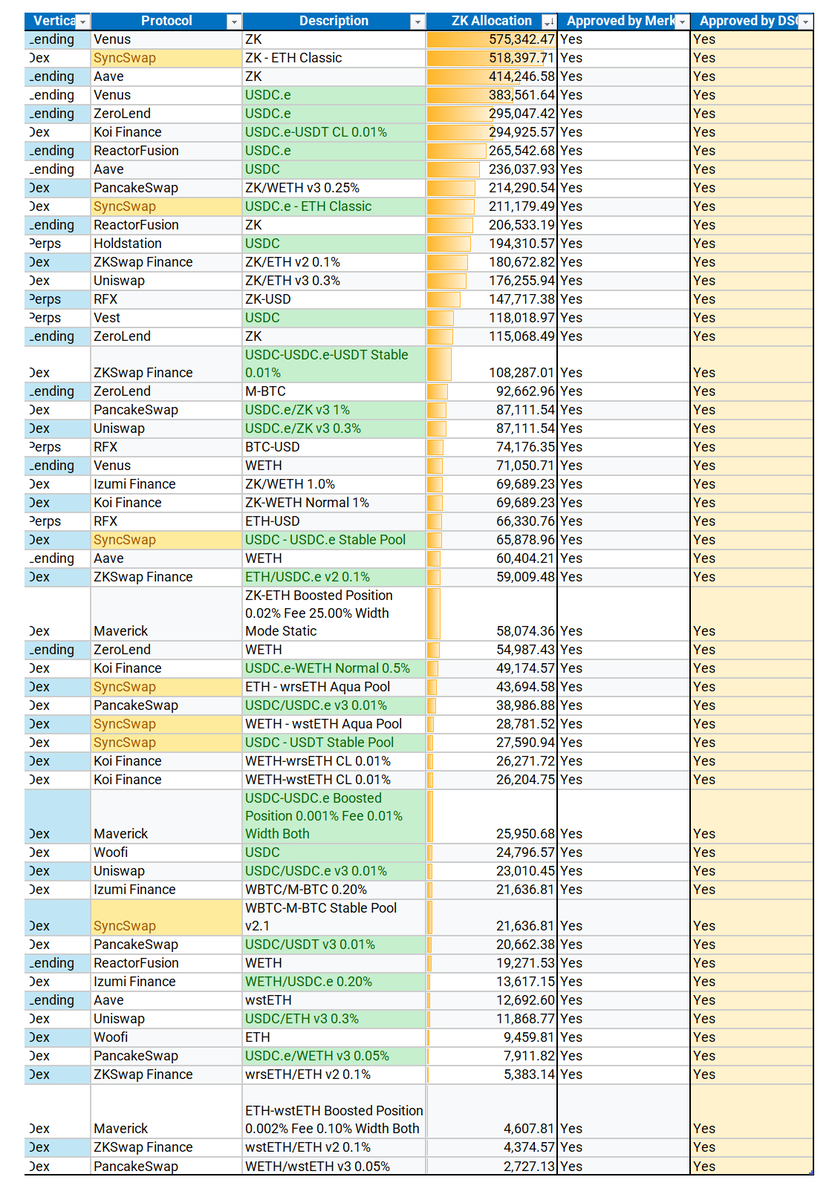Select the Holdstation protocol cell
This screenshot has height=1200, width=832.
pyautogui.click(x=166, y=243)
